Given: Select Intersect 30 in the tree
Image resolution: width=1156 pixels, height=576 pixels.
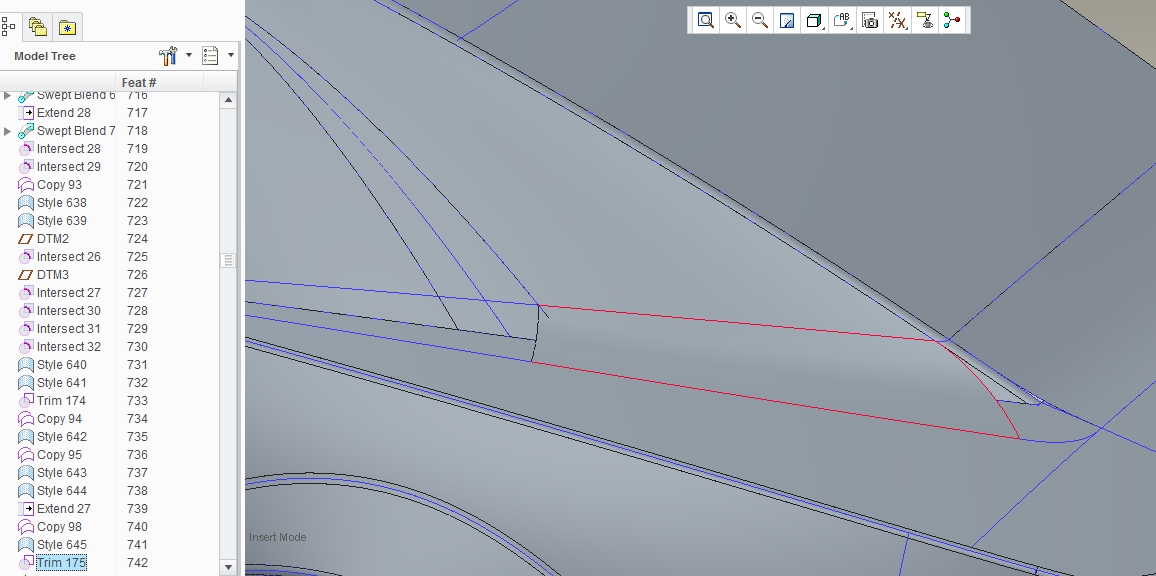Looking at the screenshot, I should pos(69,310).
